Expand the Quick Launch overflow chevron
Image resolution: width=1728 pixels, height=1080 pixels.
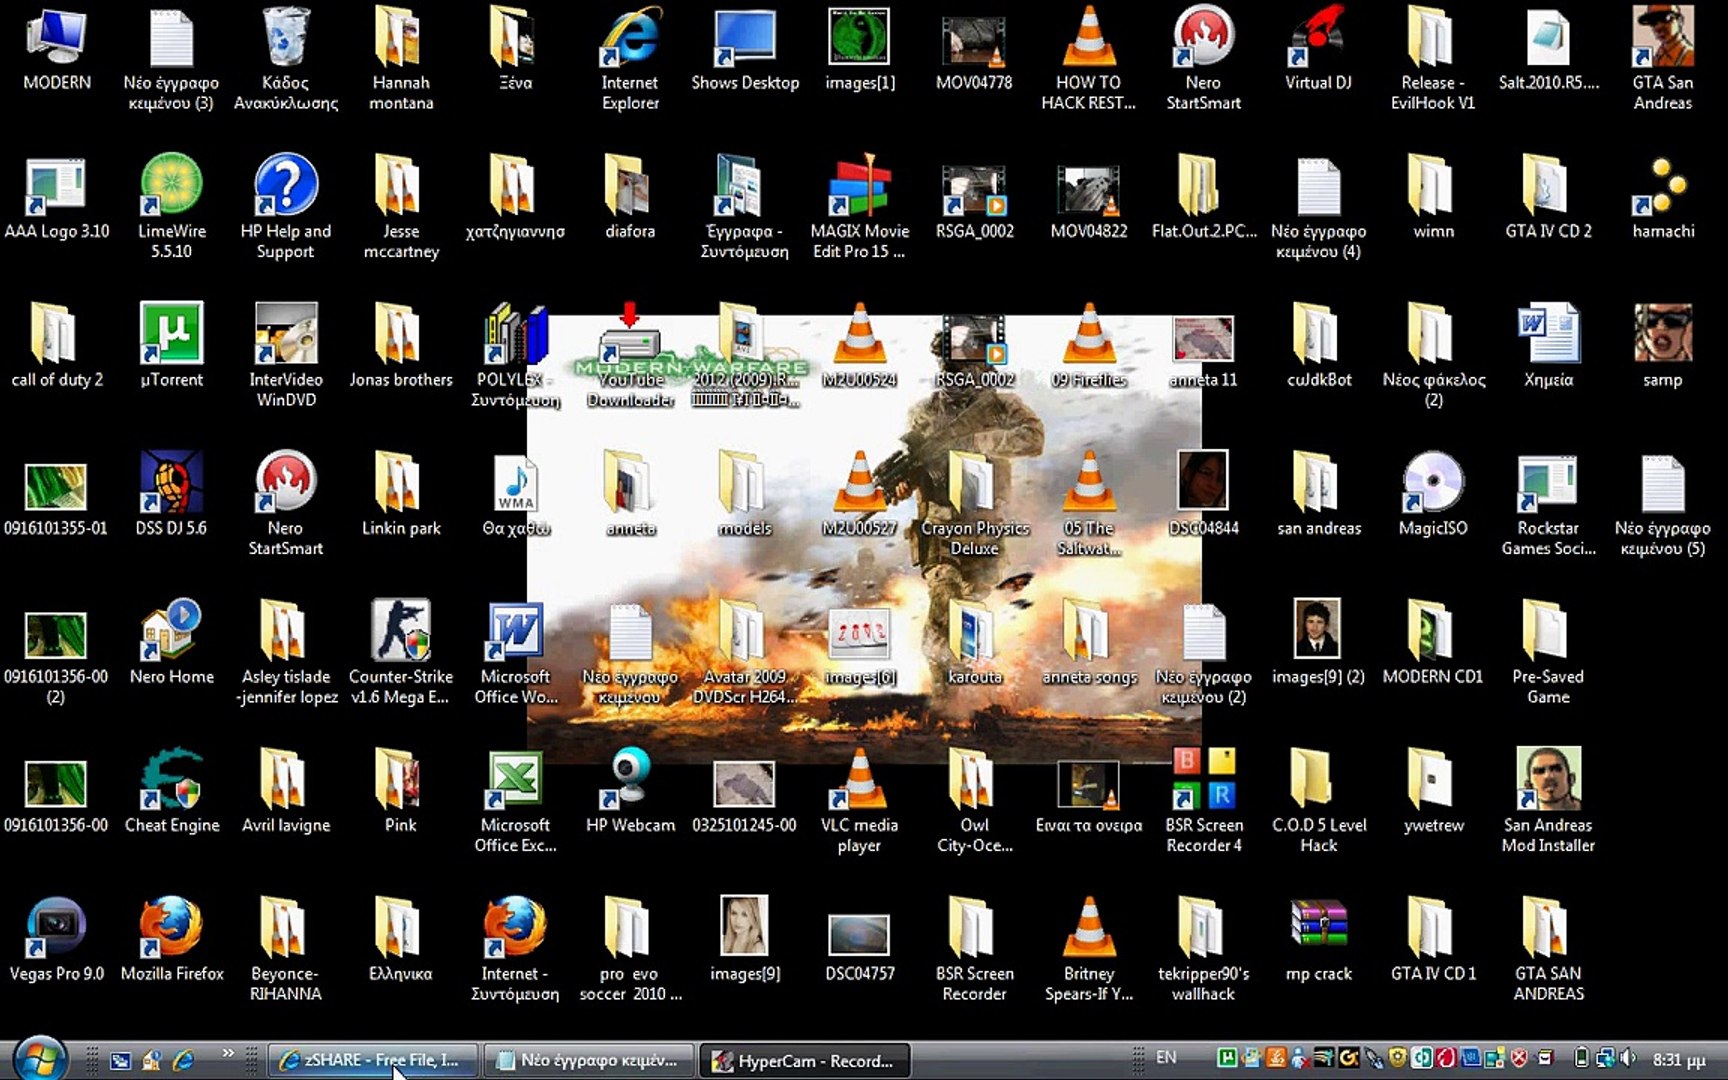coord(228,1053)
